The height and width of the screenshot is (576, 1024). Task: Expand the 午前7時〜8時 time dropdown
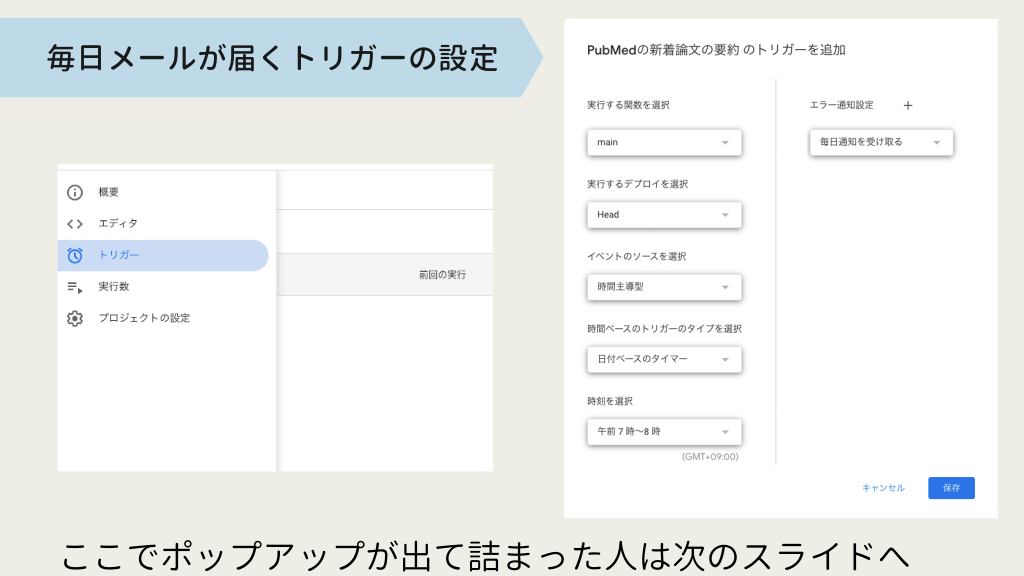tap(664, 432)
